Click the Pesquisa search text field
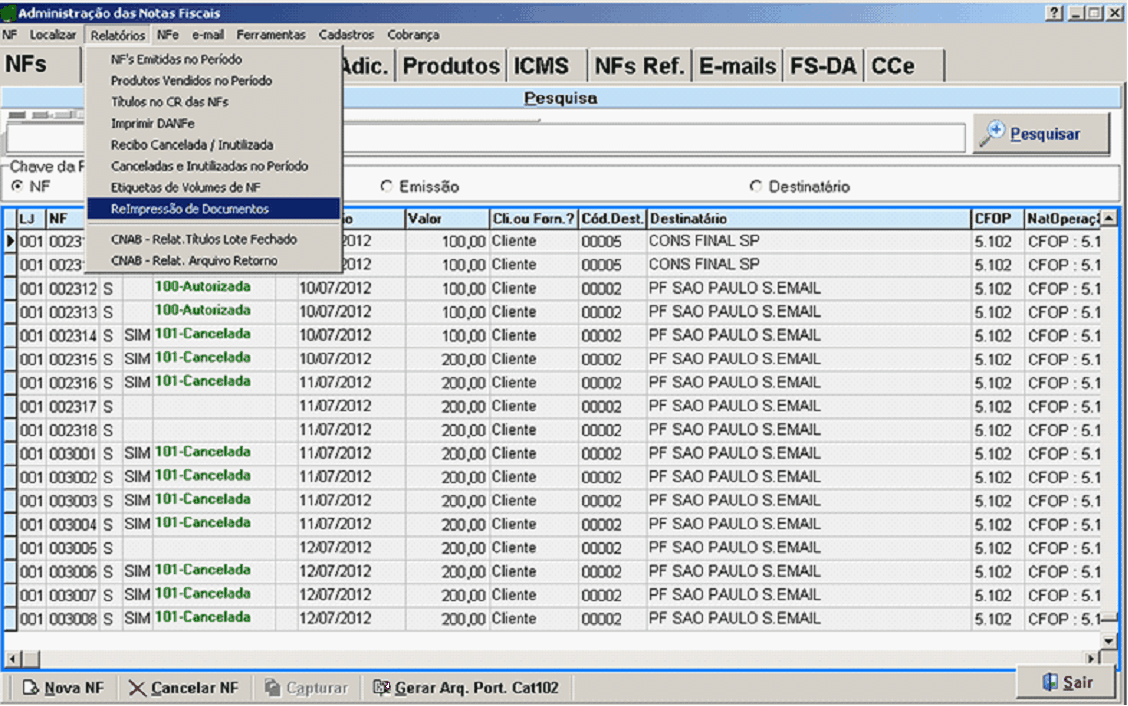This screenshot has height=706, width=1128. tap(650, 138)
